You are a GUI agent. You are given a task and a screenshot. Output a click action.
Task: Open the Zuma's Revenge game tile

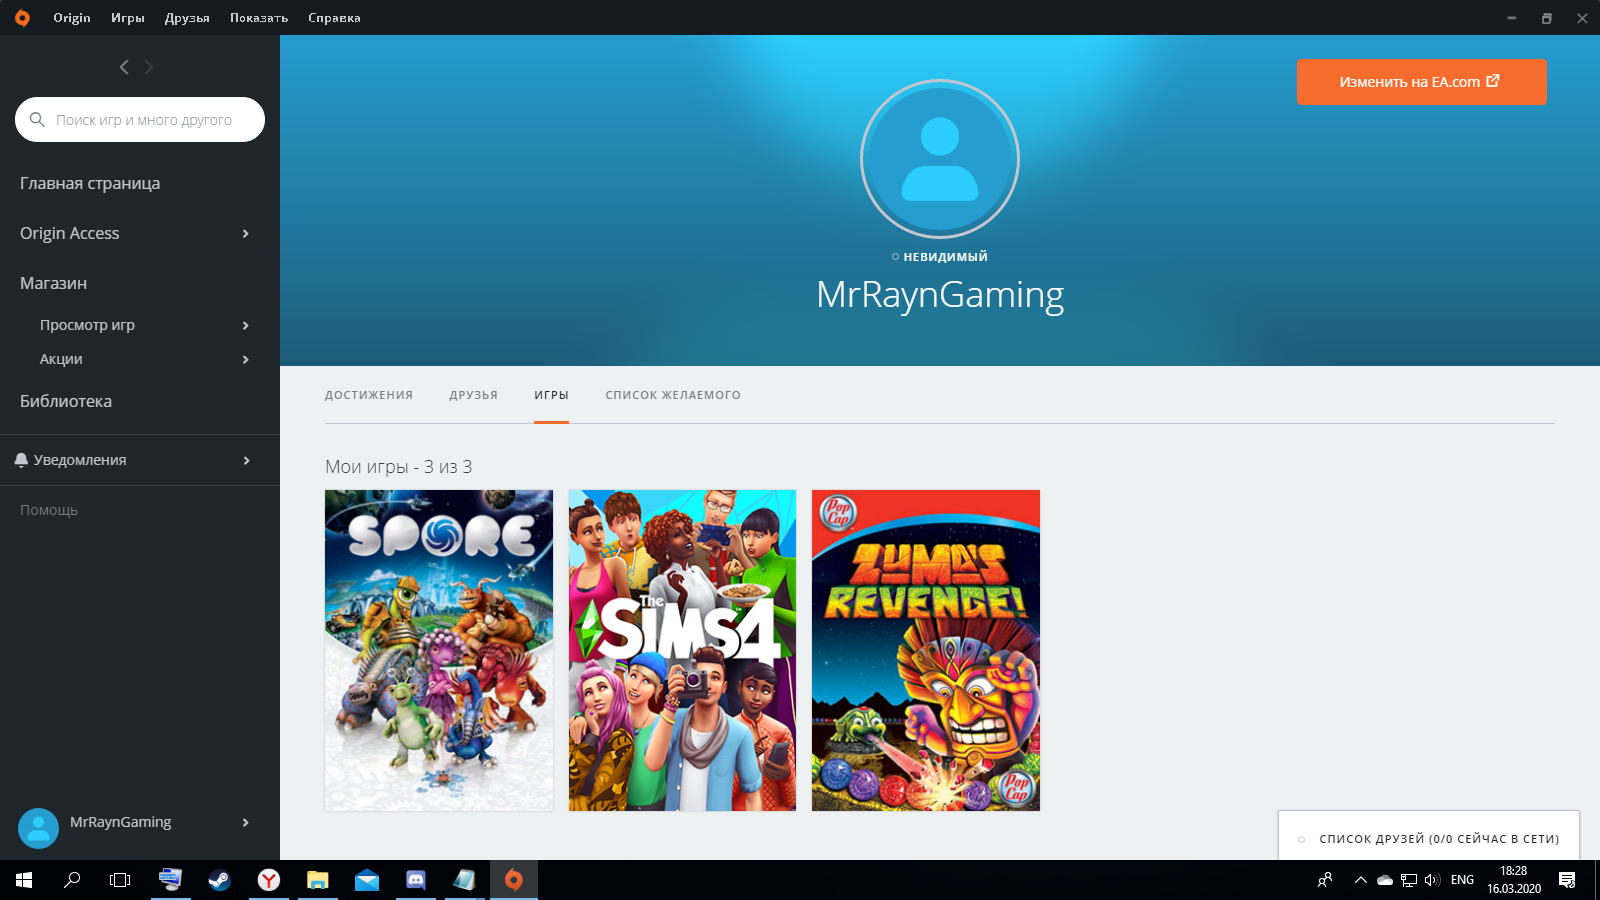click(926, 650)
